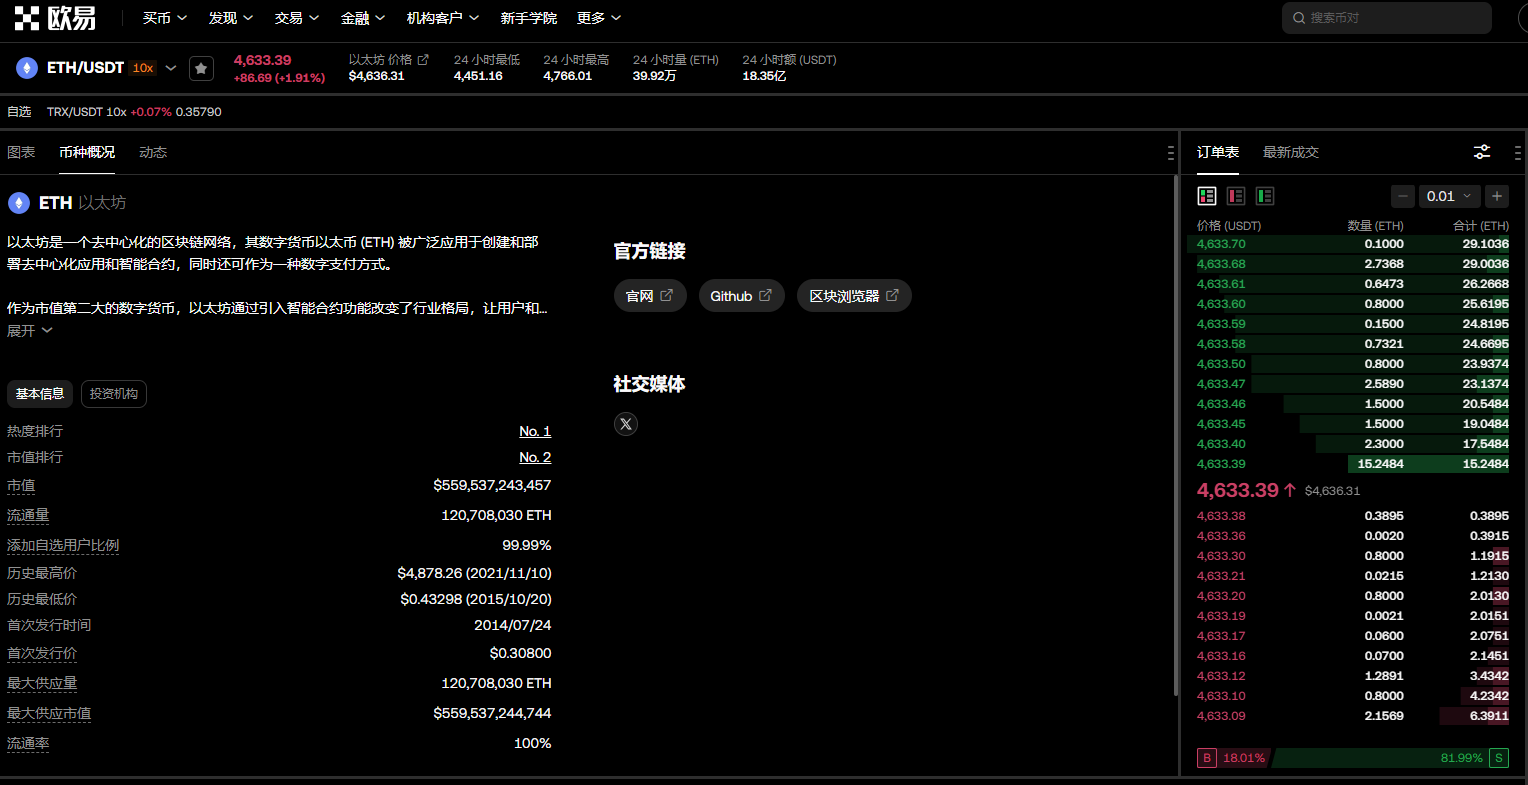
Task: Open the X social media icon
Action: (626, 424)
